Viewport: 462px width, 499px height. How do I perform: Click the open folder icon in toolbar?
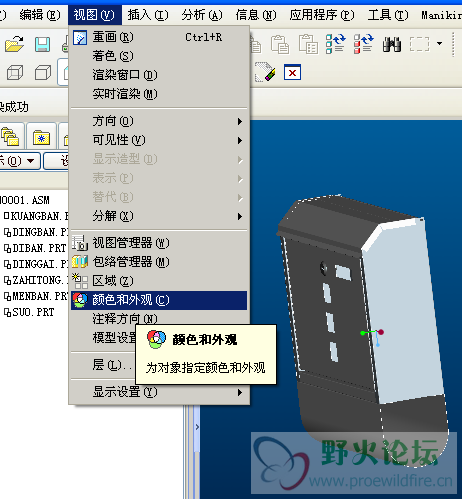pyautogui.click(x=14, y=44)
